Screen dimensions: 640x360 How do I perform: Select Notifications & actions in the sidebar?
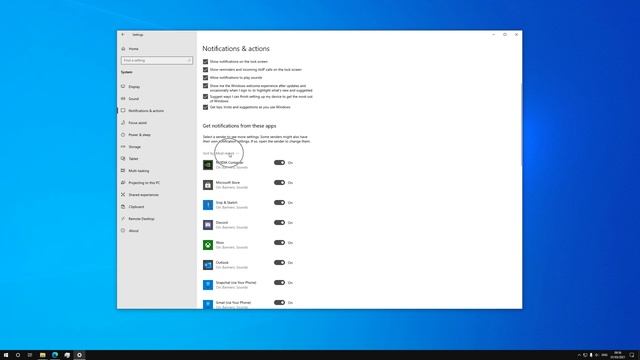tap(146, 111)
